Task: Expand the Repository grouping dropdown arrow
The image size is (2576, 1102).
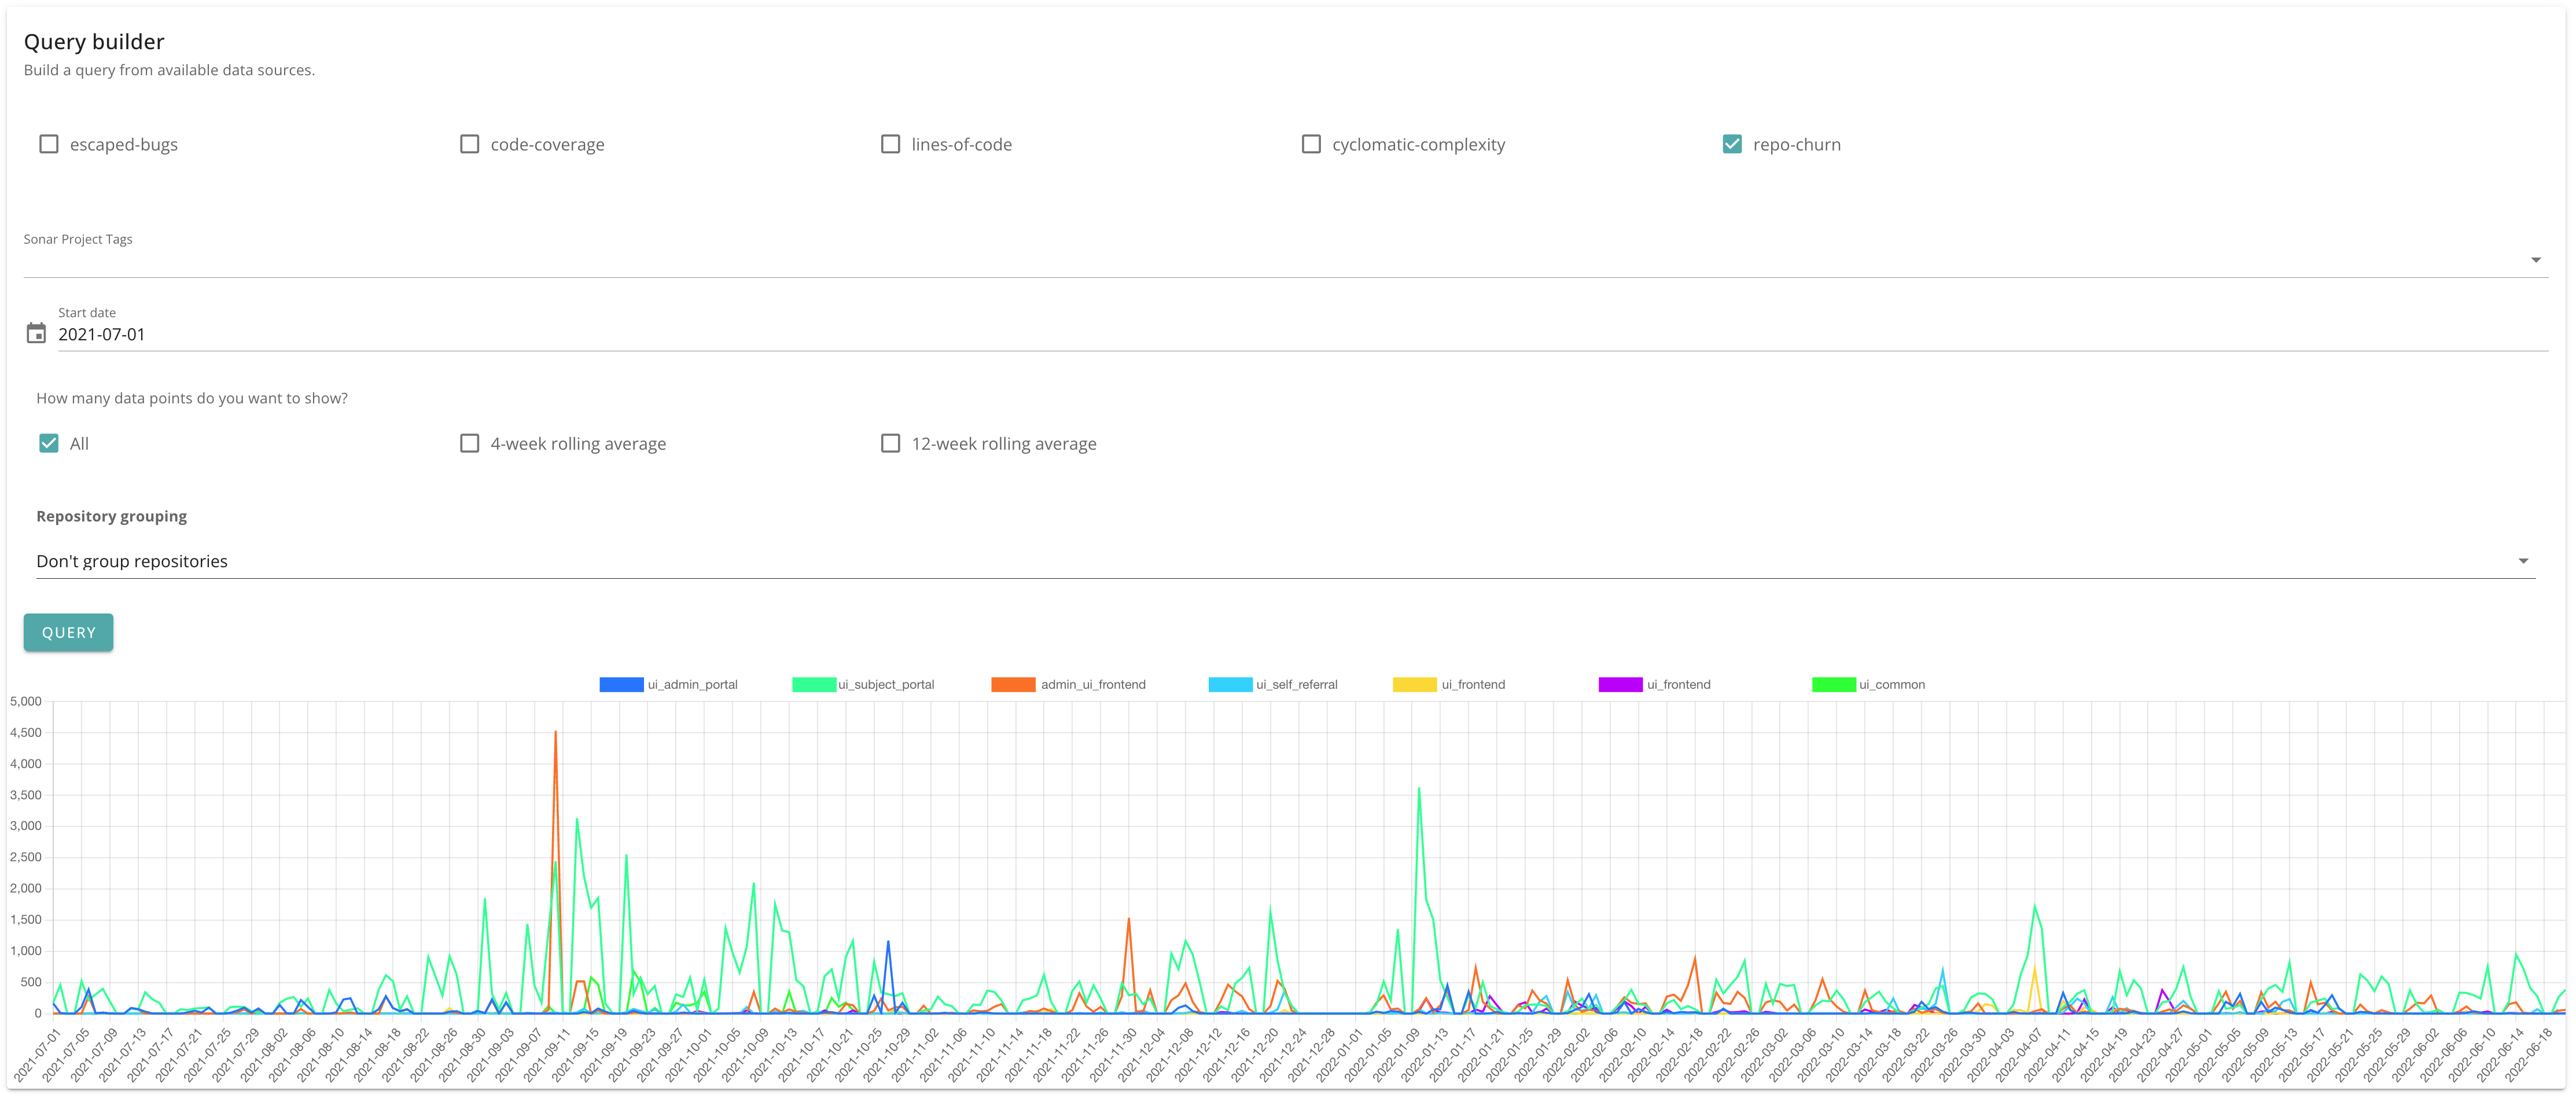Action: [2523, 561]
